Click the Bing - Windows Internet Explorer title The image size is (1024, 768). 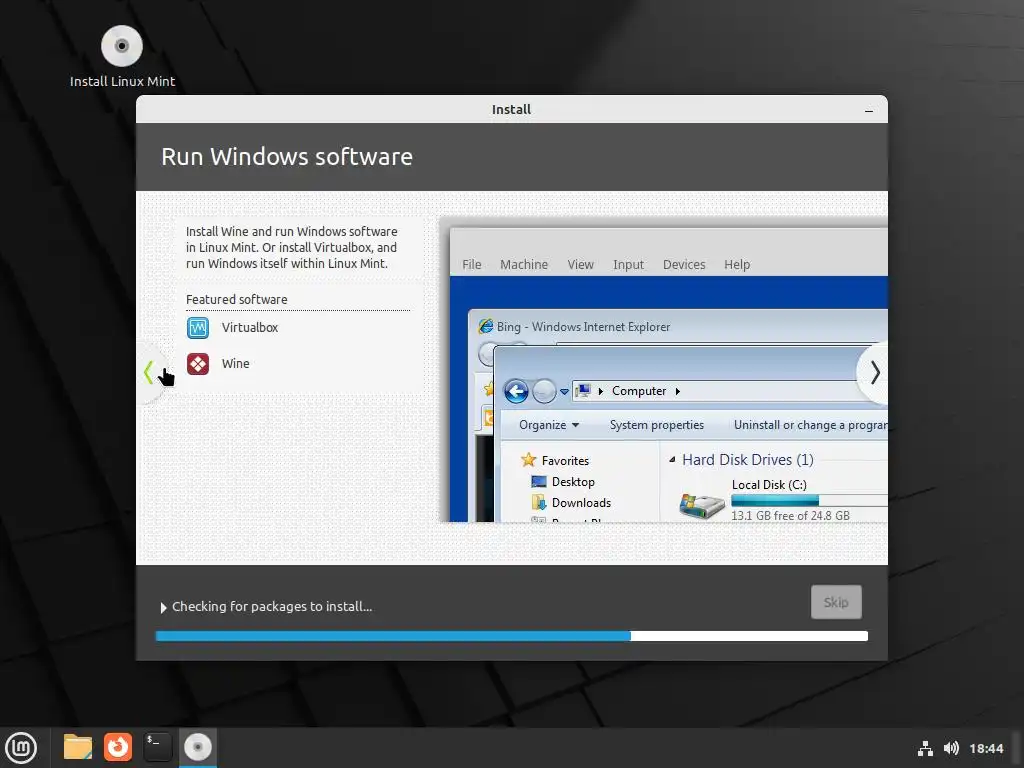tap(583, 327)
